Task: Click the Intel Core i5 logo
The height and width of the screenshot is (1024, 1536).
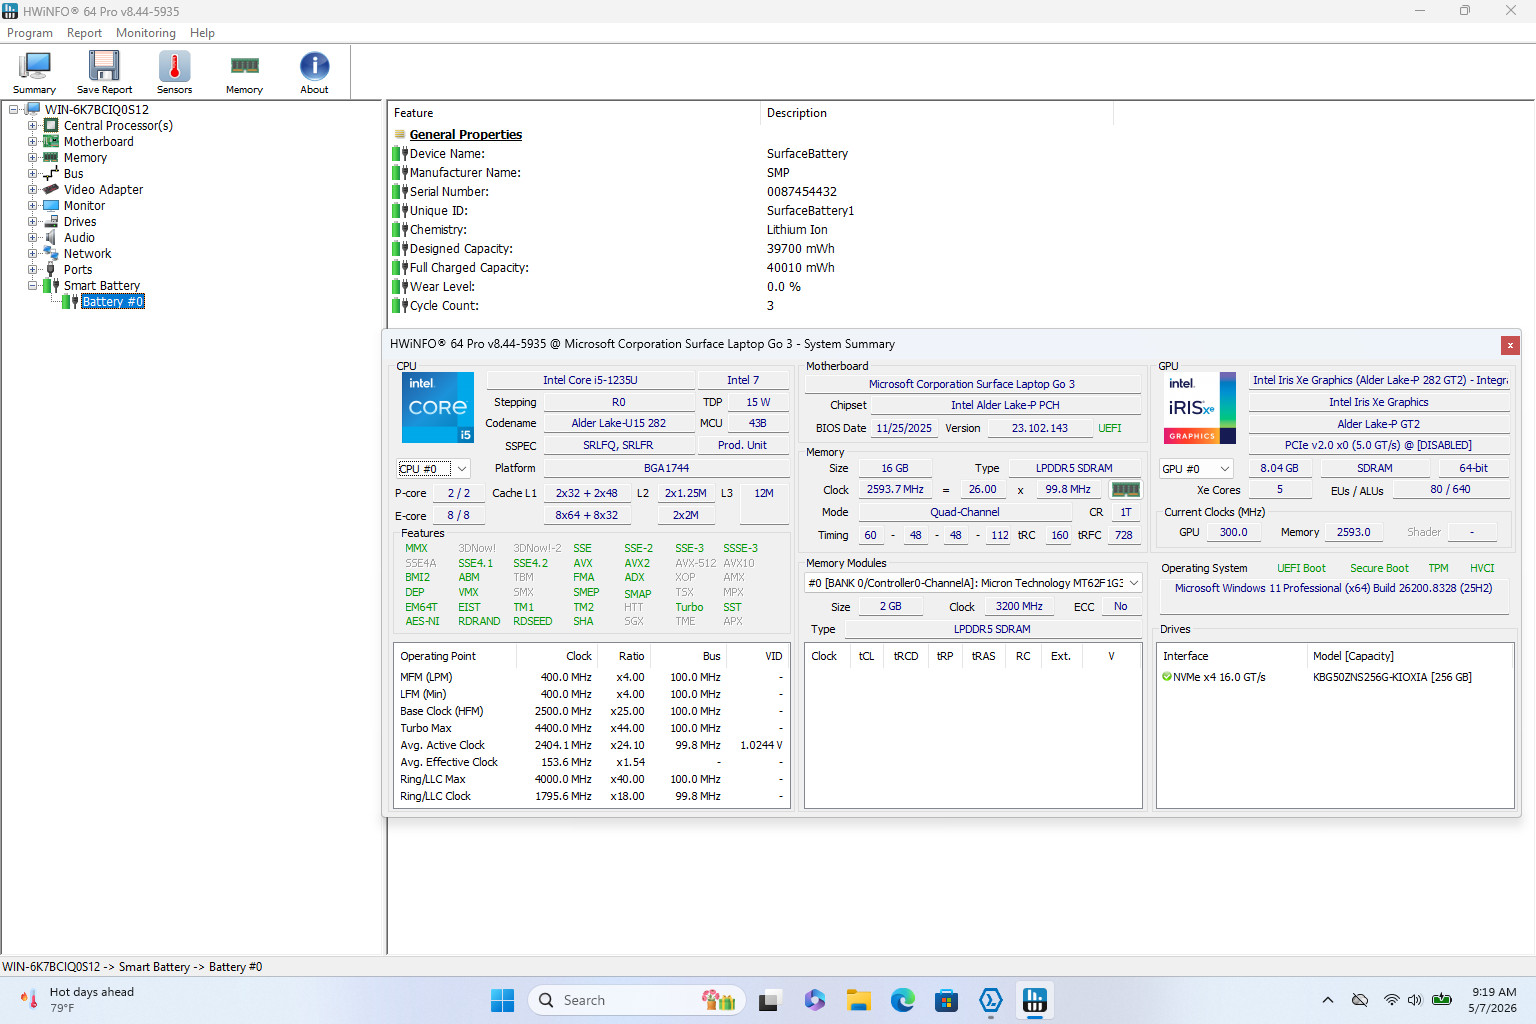Action: point(437,408)
